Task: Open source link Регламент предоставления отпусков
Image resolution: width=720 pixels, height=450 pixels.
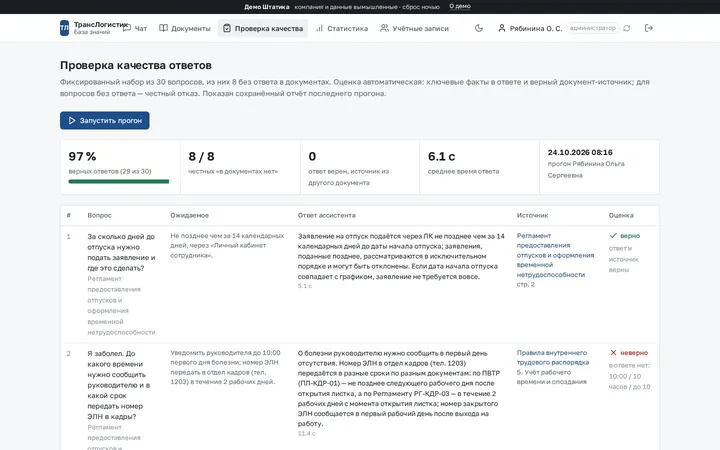Action: pyautogui.click(x=555, y=255)
